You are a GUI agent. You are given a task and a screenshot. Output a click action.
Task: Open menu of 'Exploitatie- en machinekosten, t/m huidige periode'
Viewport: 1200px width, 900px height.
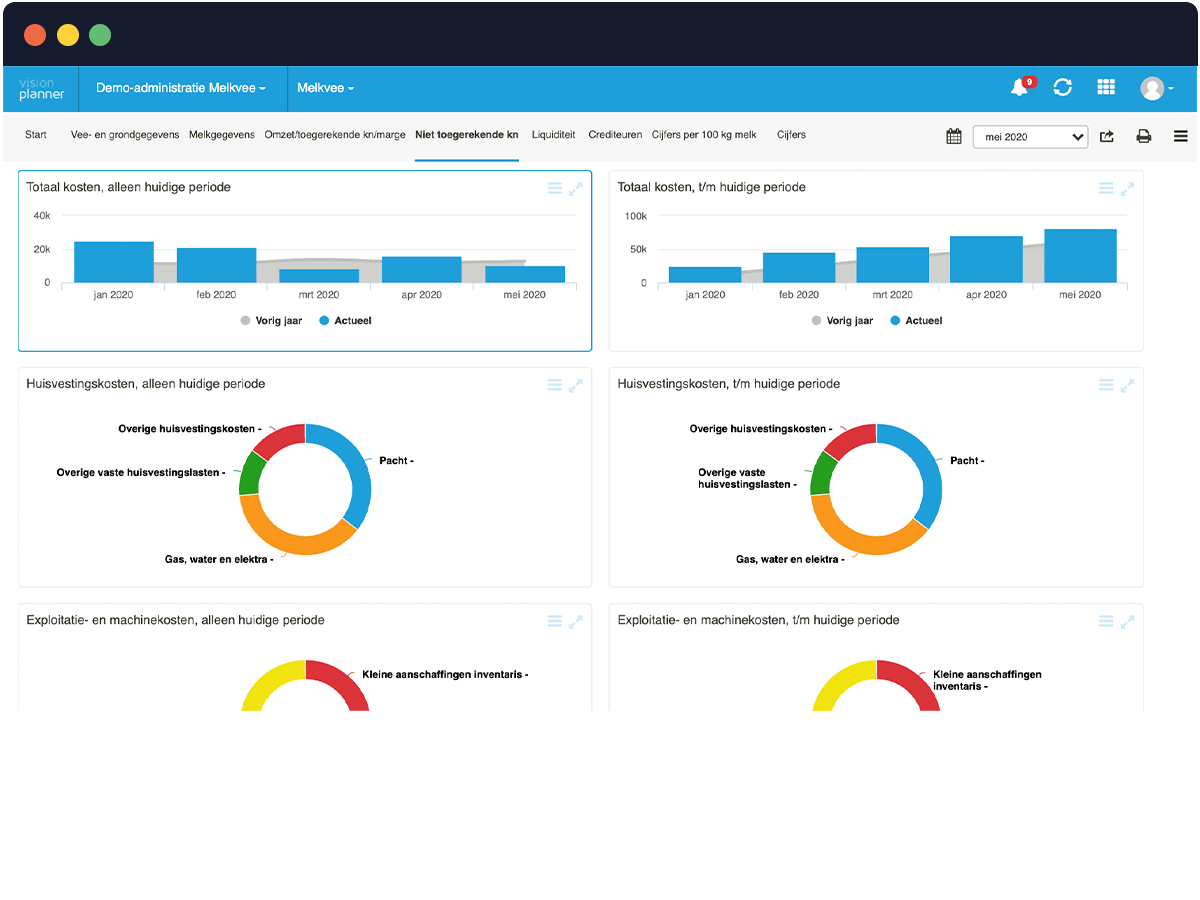(x=1106, y=621)
